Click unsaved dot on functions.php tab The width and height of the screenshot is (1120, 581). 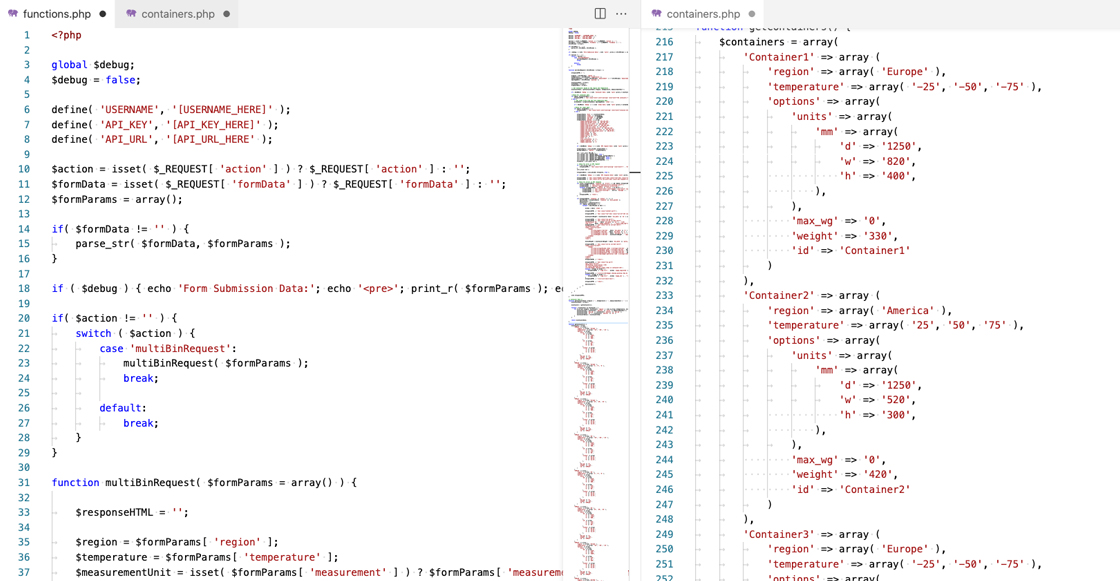pyautogui.click(x=103, y=14)
